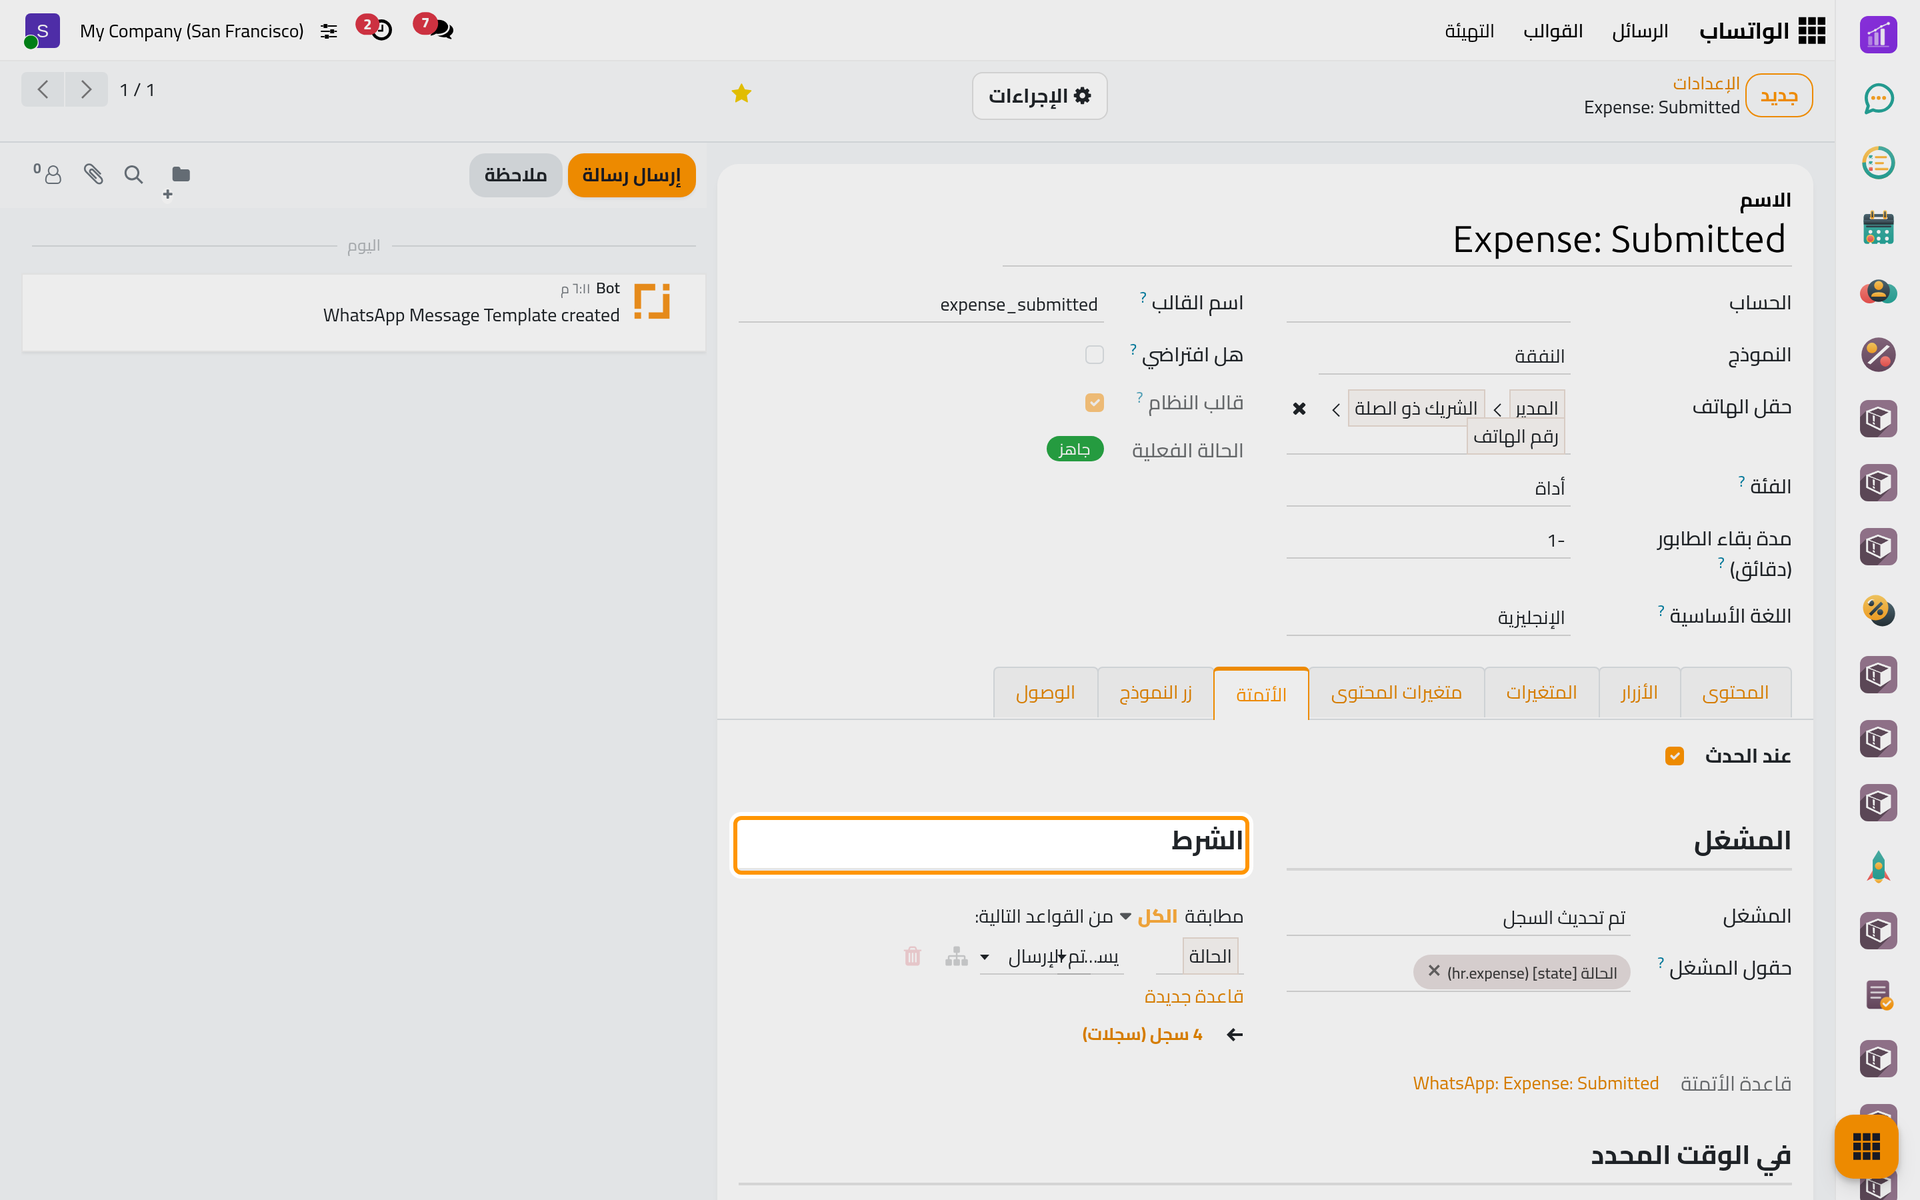Click the ملاحظة log note button
Image resolution: width=1920 pixels, height=1200 pixels.
(x=515, y=175)
